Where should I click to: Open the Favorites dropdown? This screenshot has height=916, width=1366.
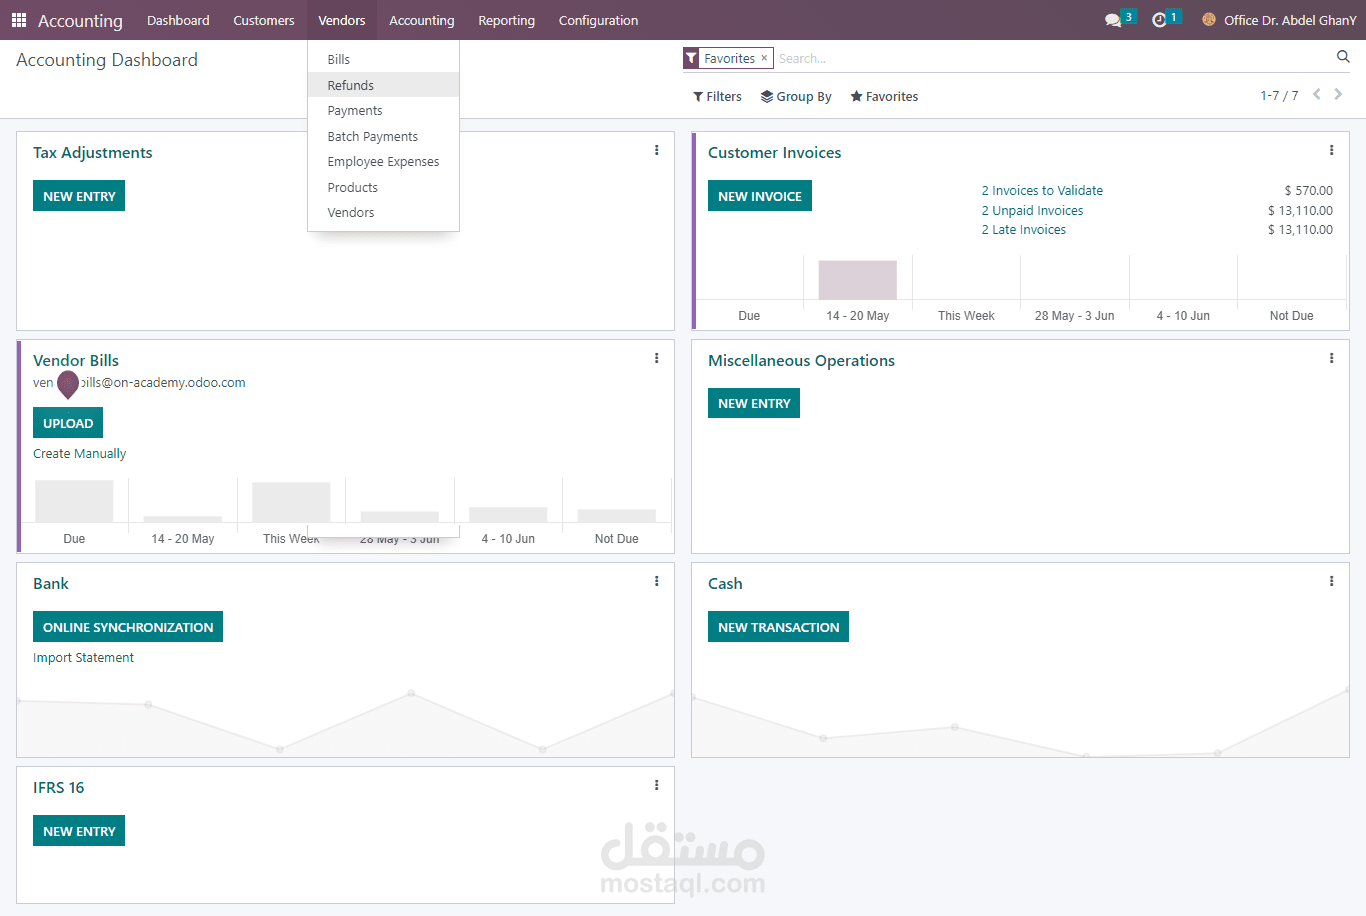[x=884, y=97]
